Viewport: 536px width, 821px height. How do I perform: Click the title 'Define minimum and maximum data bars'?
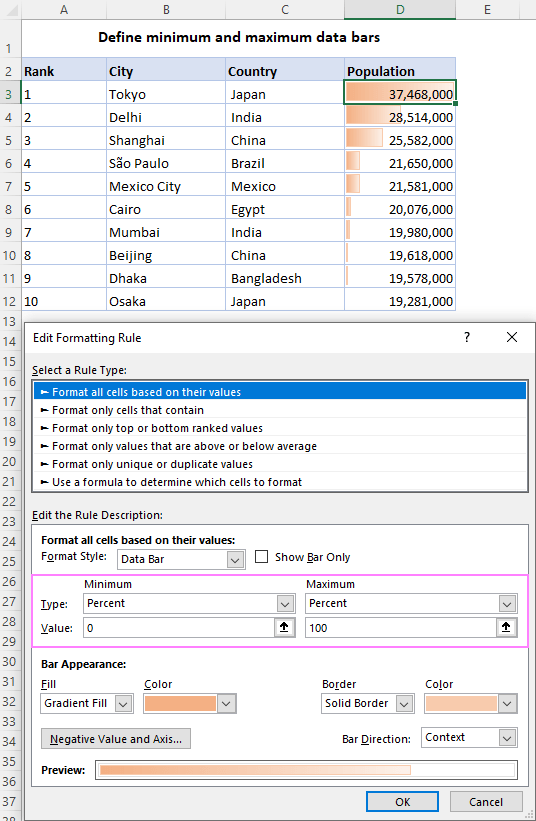coord(239,37)
